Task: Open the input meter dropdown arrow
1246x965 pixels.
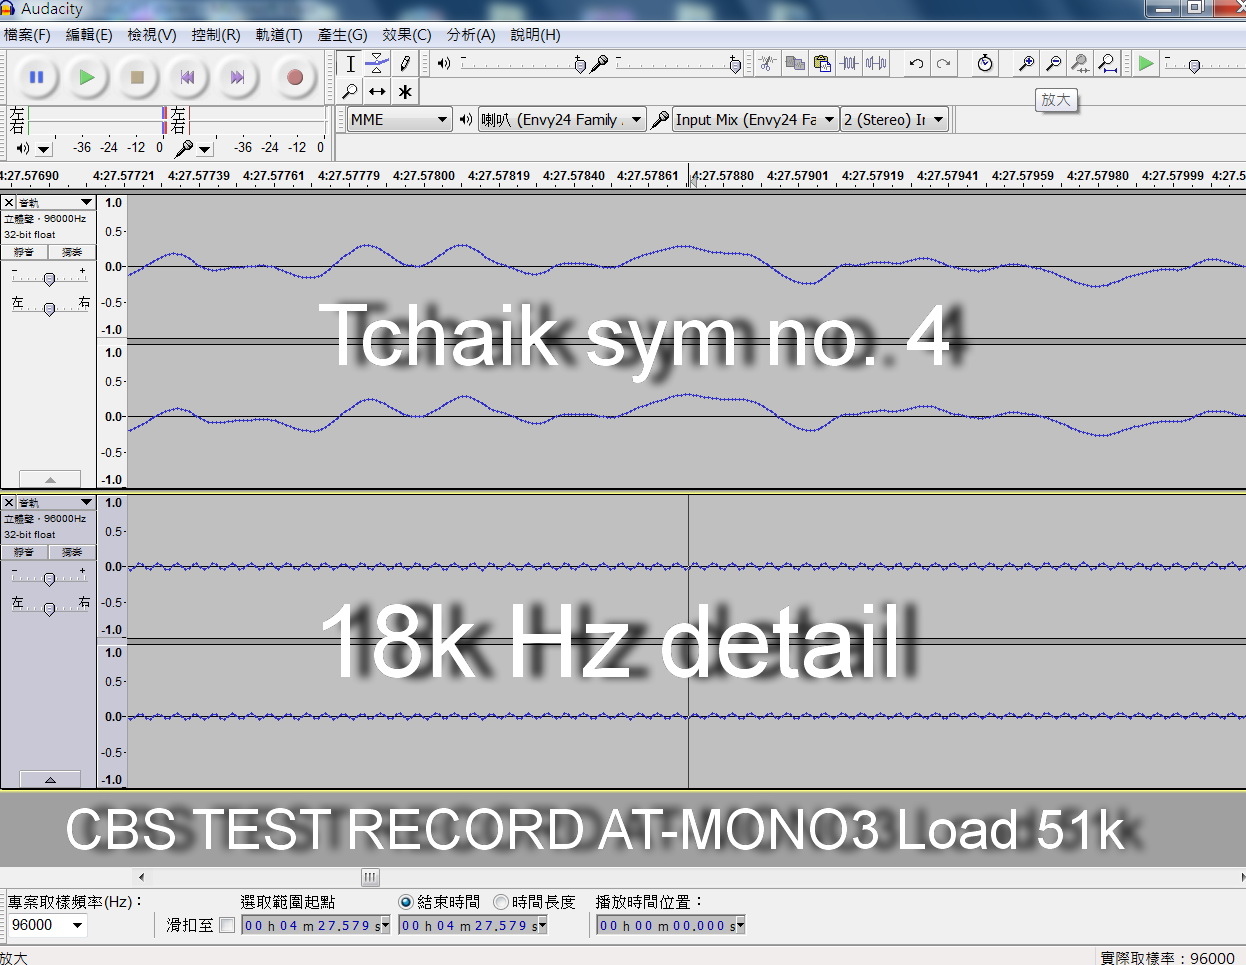Action: (205, 149)
